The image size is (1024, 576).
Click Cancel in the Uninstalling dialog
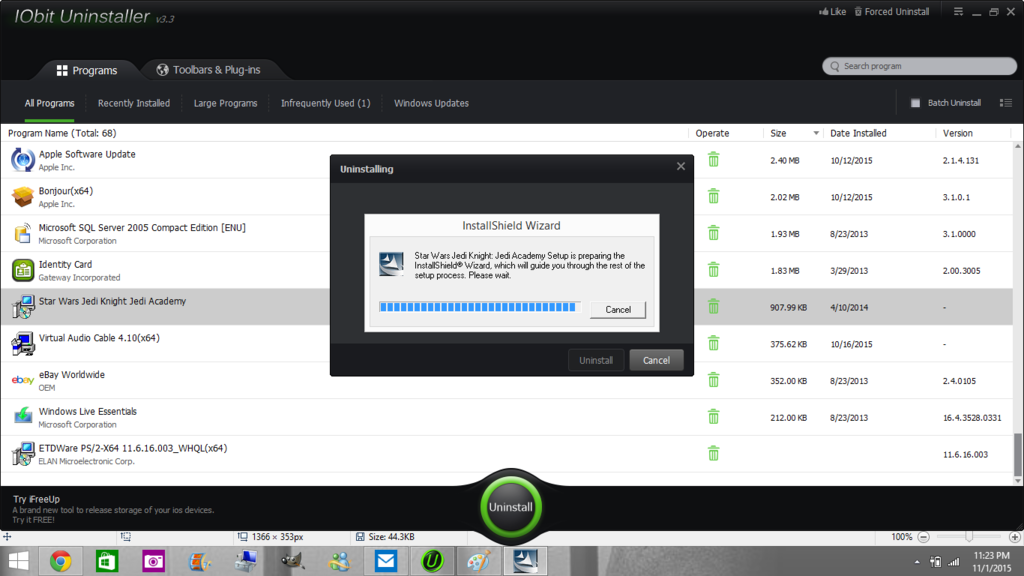pos(656,360)
